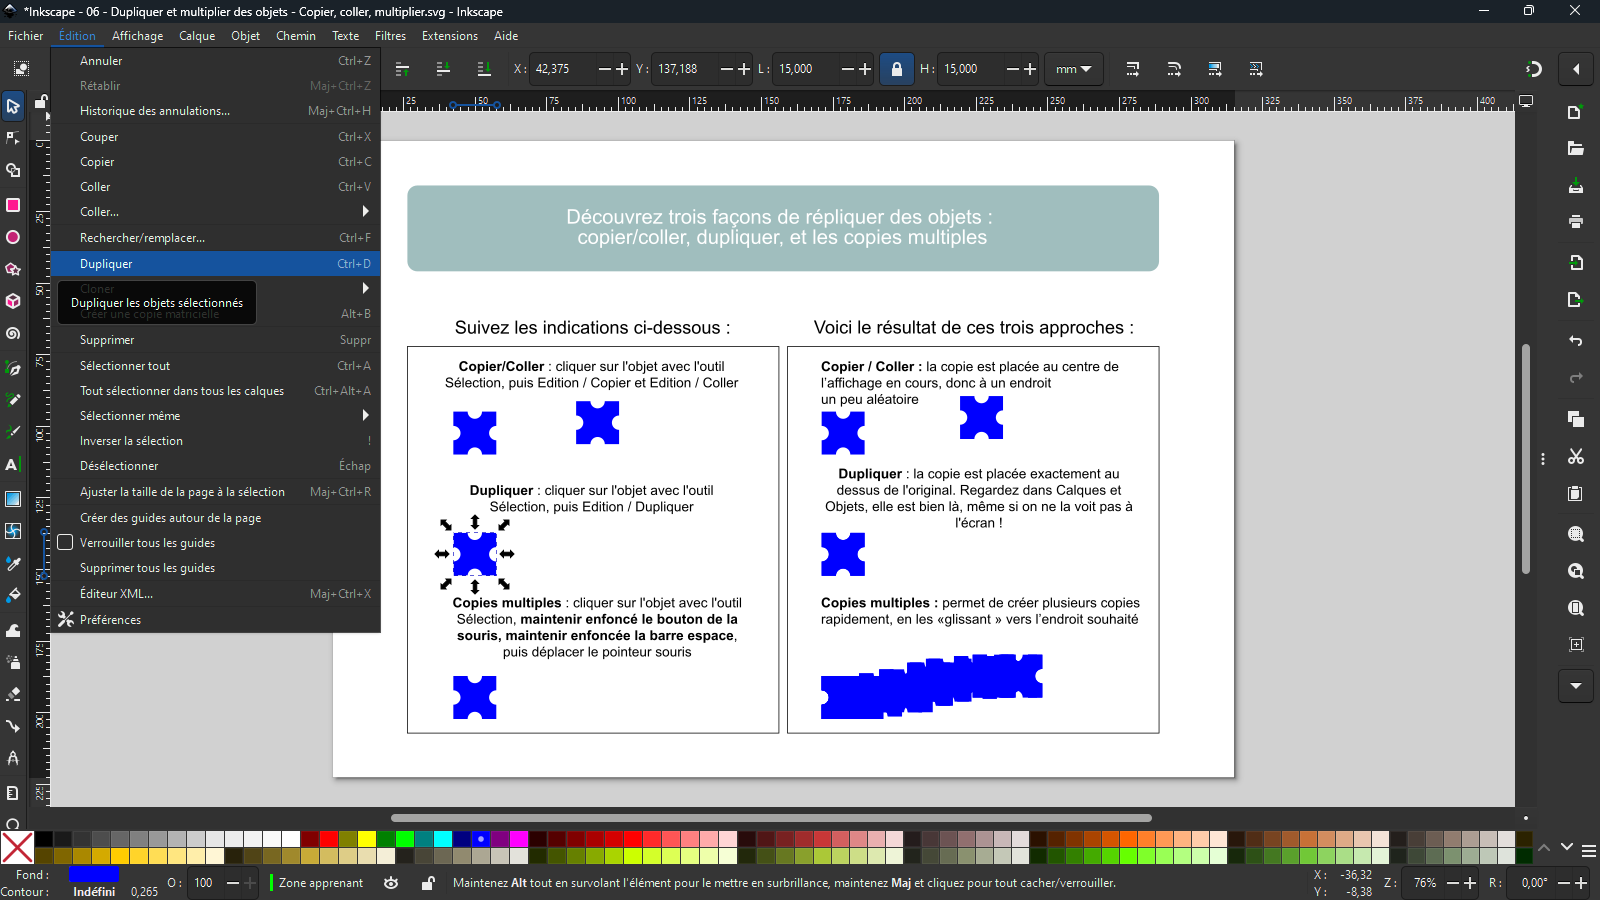Screen dimensions: 1600x900
Task: Toggle scale rounded corners option
Action: coord(1174,69)
